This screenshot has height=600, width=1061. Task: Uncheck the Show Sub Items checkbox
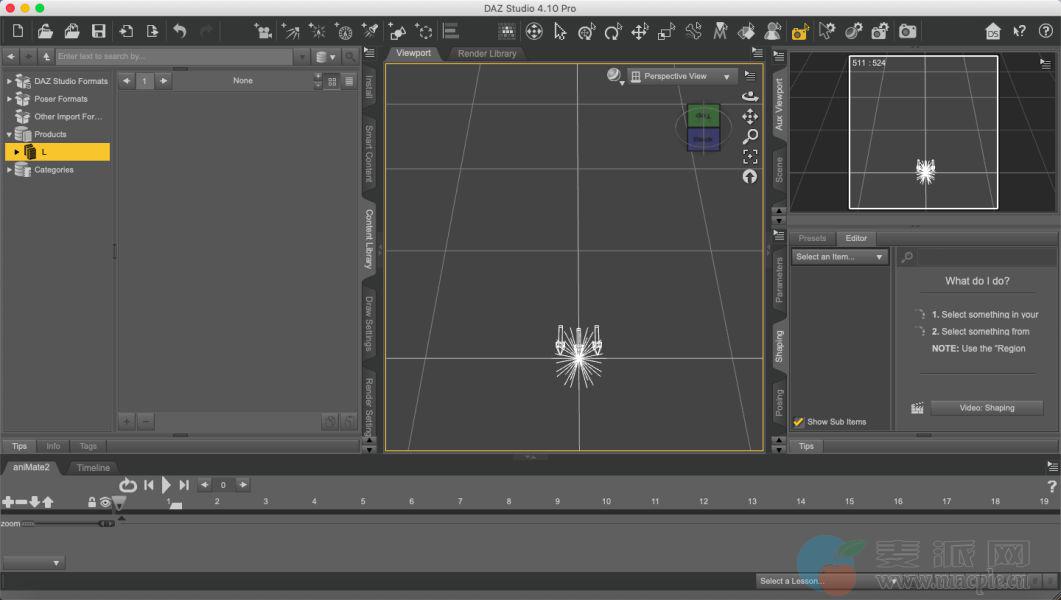point(798,422)
